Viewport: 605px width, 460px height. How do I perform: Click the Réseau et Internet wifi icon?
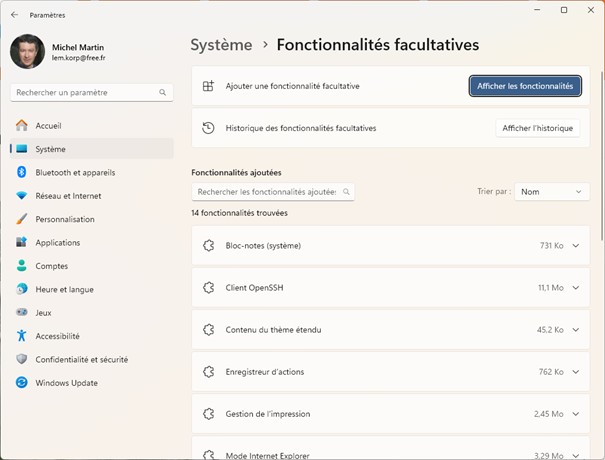21,196
